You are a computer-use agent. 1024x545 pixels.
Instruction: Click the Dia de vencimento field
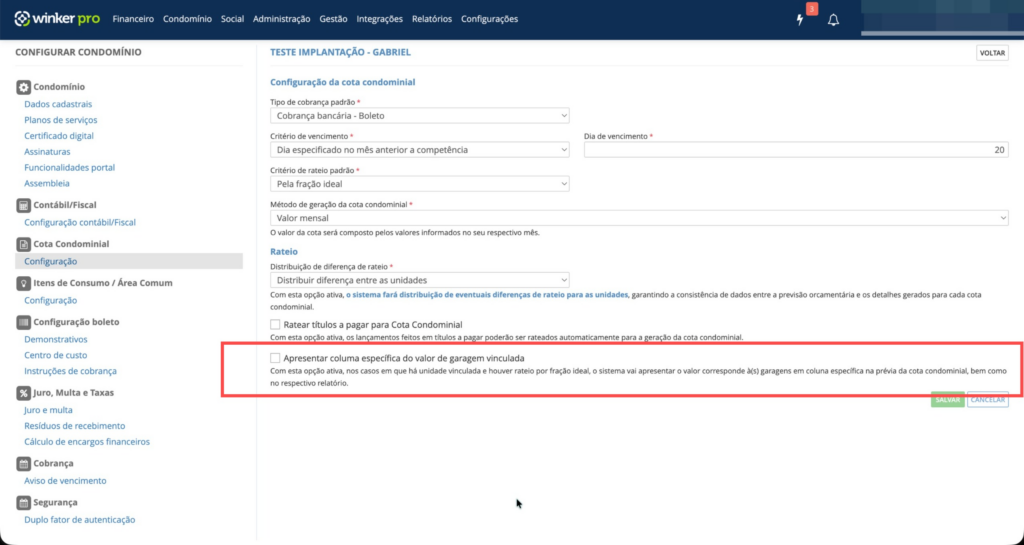796,150
